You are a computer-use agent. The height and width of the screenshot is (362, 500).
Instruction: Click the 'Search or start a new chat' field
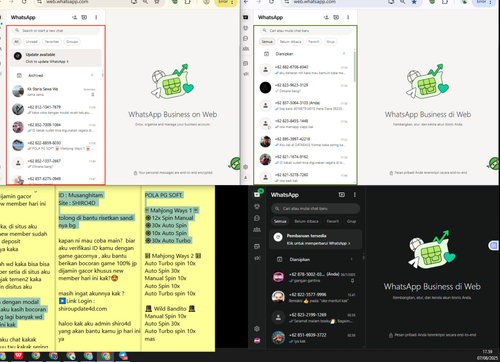pos(56,31)
